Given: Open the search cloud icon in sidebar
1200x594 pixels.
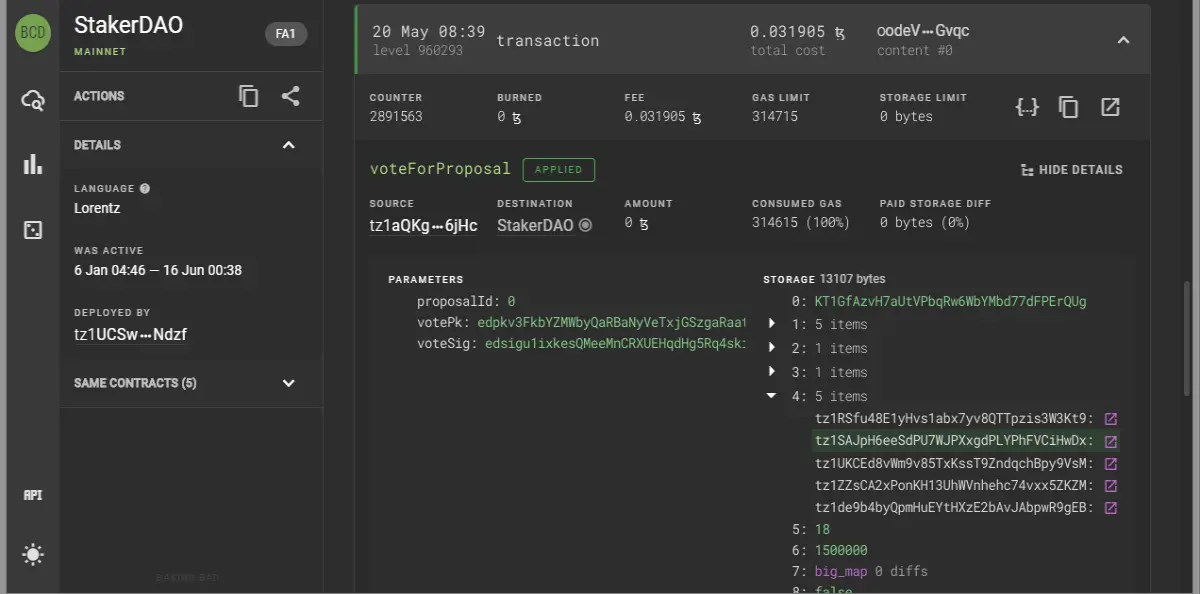Looking at the screenshot, I should pos(33,99).
